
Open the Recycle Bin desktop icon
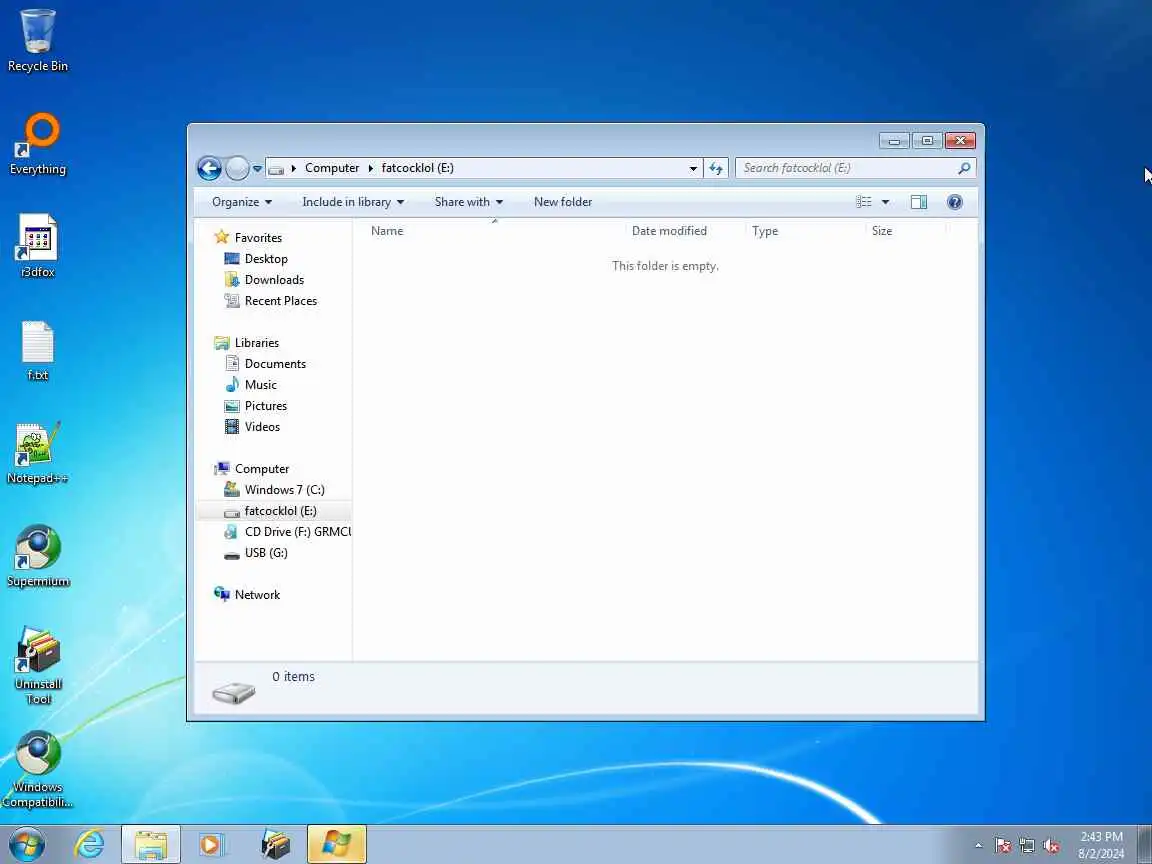pos(37,40)
